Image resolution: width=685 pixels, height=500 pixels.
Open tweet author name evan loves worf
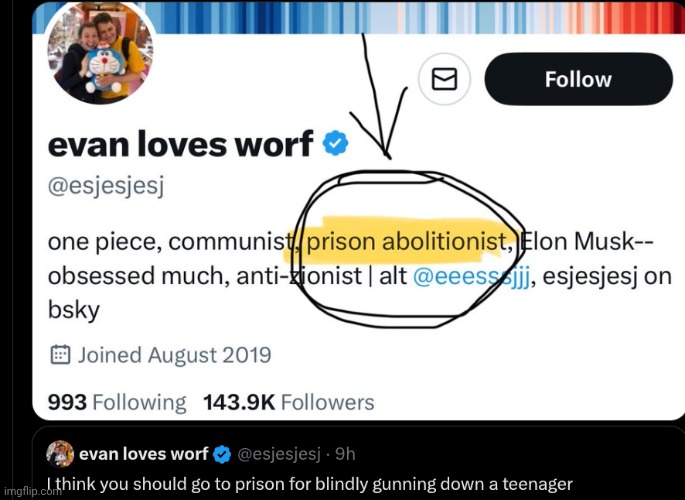(143, 454)
